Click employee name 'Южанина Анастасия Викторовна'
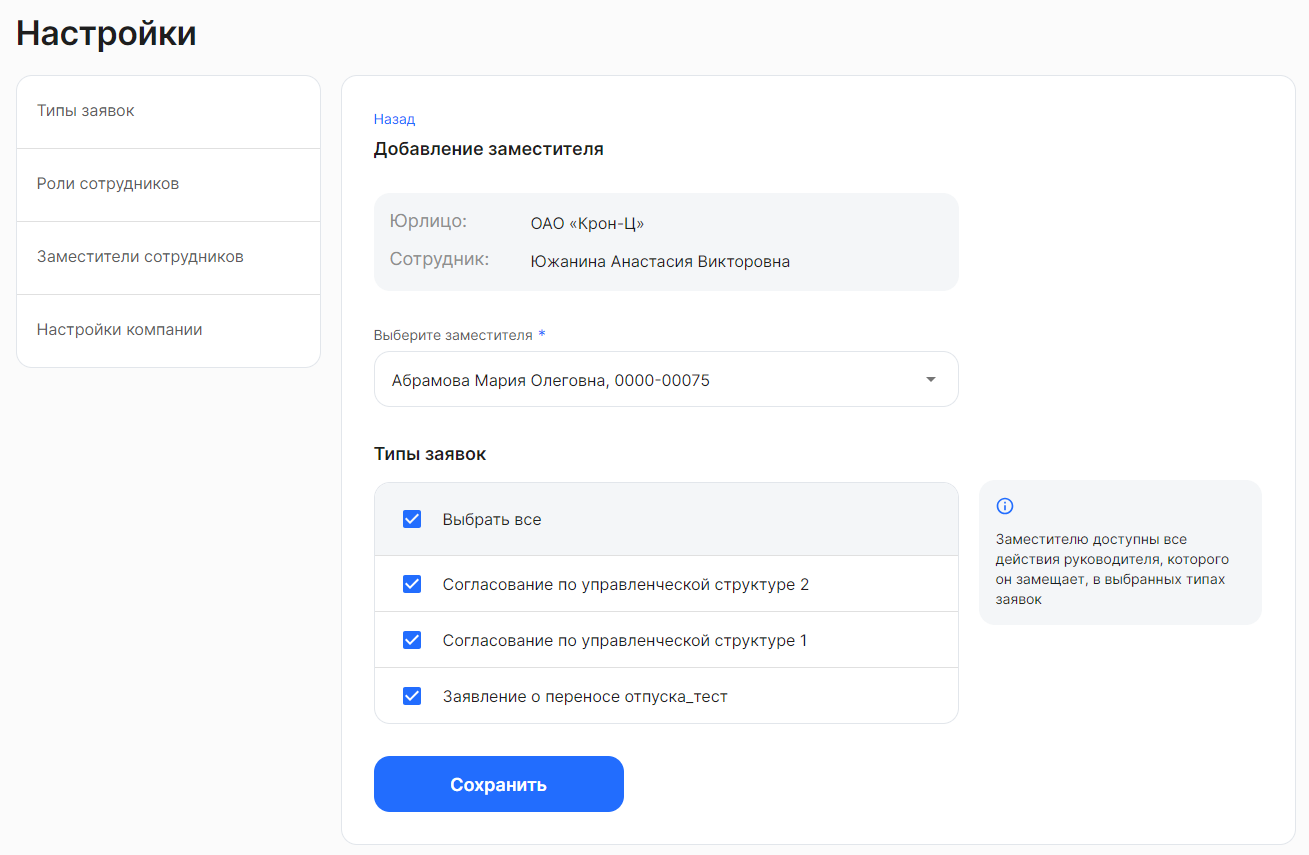This screenshot has height=855, width=1309. click(660, 262)
